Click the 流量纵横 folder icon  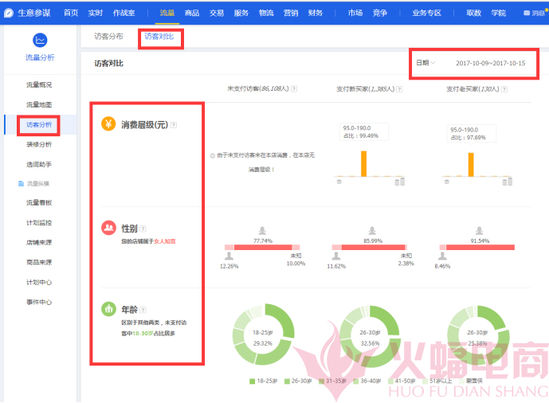(21, 183)
